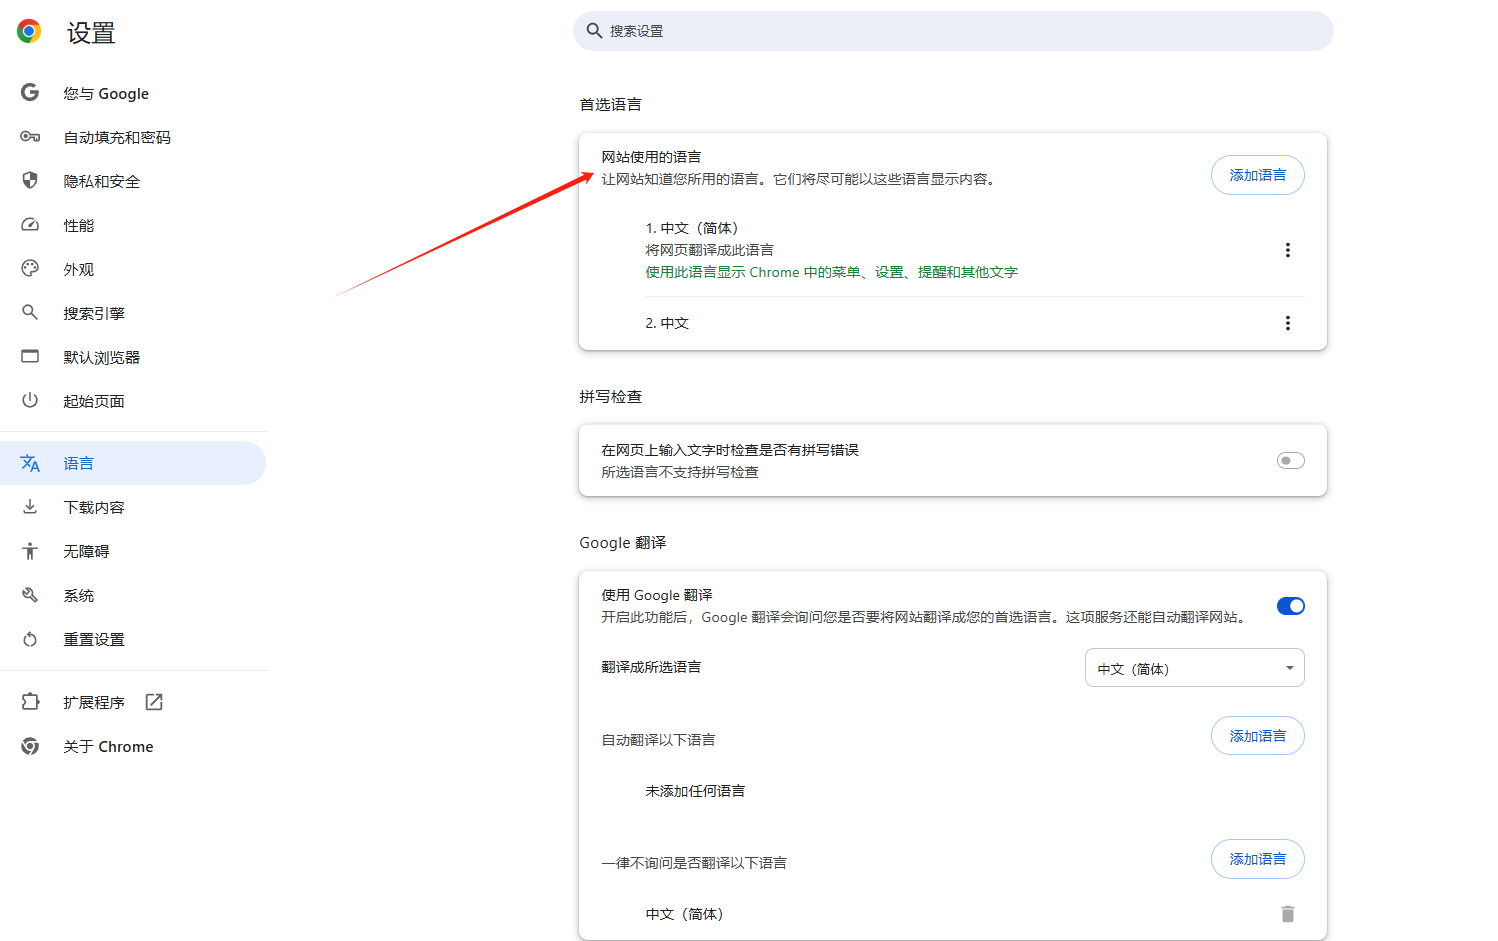Toggle the spell check switch
Image resolution: width=1498 pixels, height=941 pixels.
click(x=1291, y=461)
